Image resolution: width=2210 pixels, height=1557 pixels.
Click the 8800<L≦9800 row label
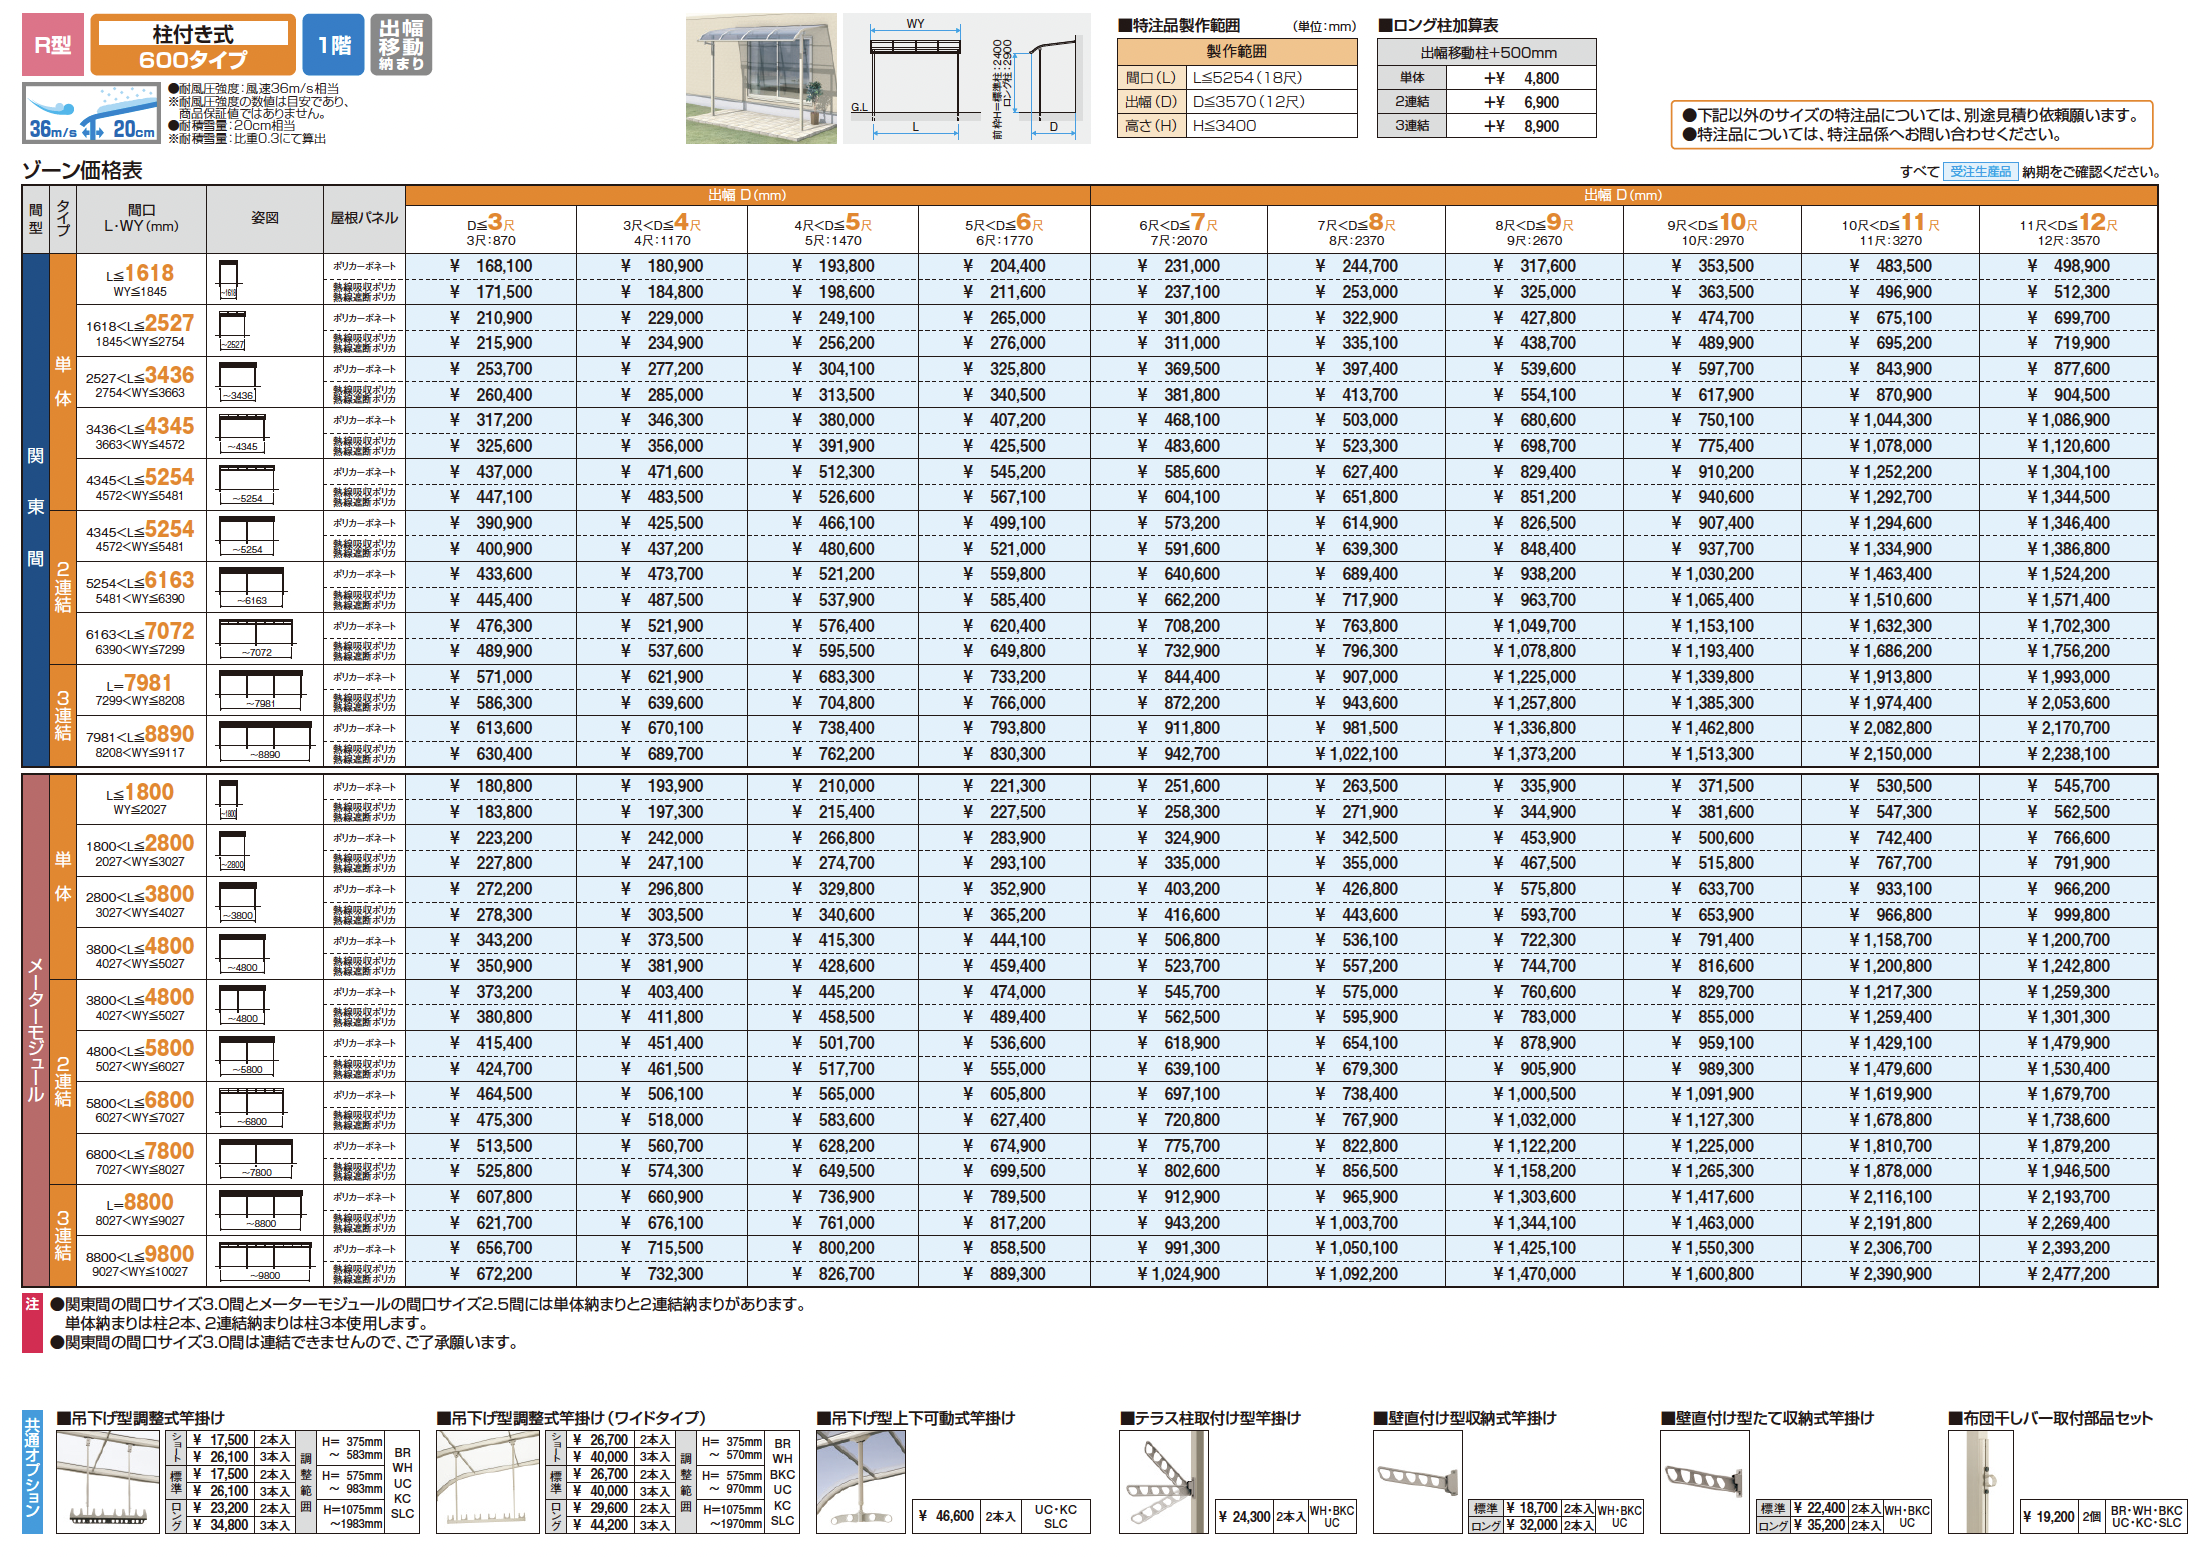tap(140, 1261)
